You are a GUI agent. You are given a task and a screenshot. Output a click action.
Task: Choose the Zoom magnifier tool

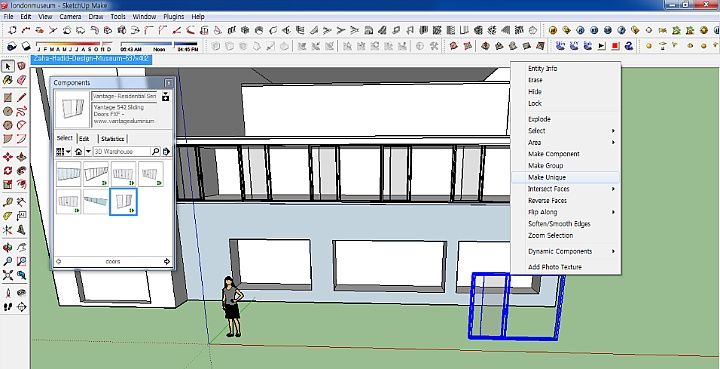(8, 262)
